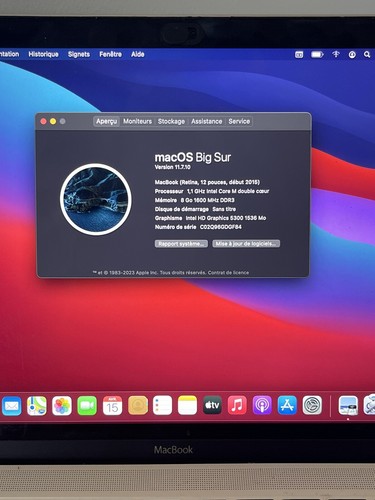The width and height of the screenshot is (375, 500).
Task: Click the Processeur 1,1 GHz Intel Core M line
Action: (x=212, y=191)
